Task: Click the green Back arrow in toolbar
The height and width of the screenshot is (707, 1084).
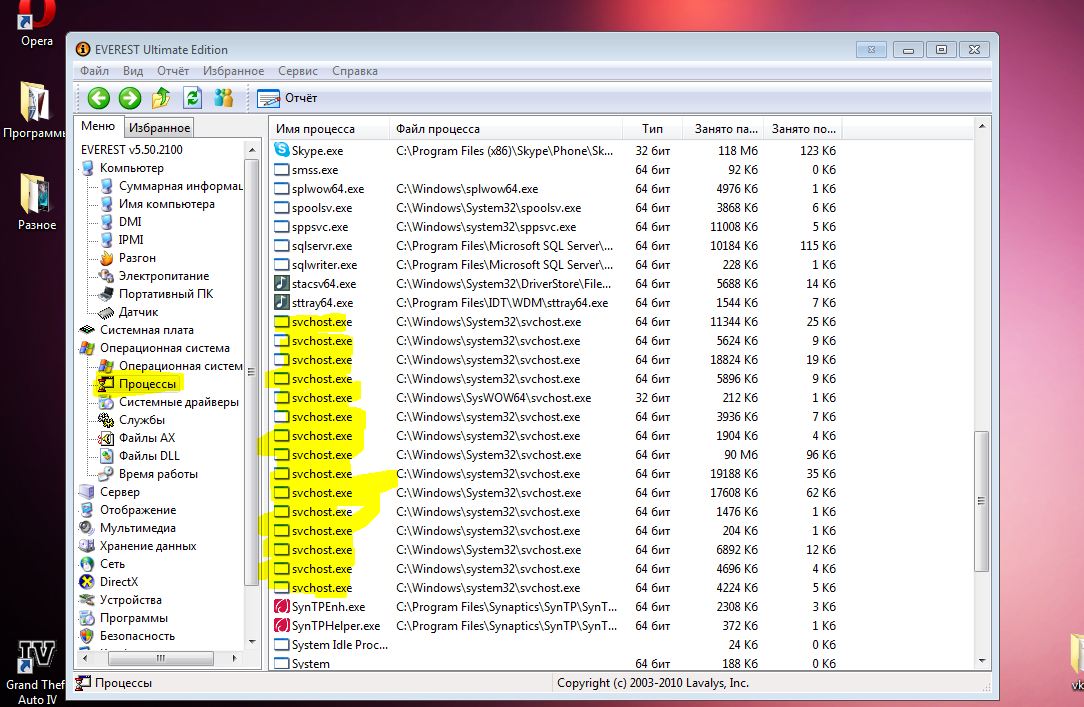Action: 98,98
